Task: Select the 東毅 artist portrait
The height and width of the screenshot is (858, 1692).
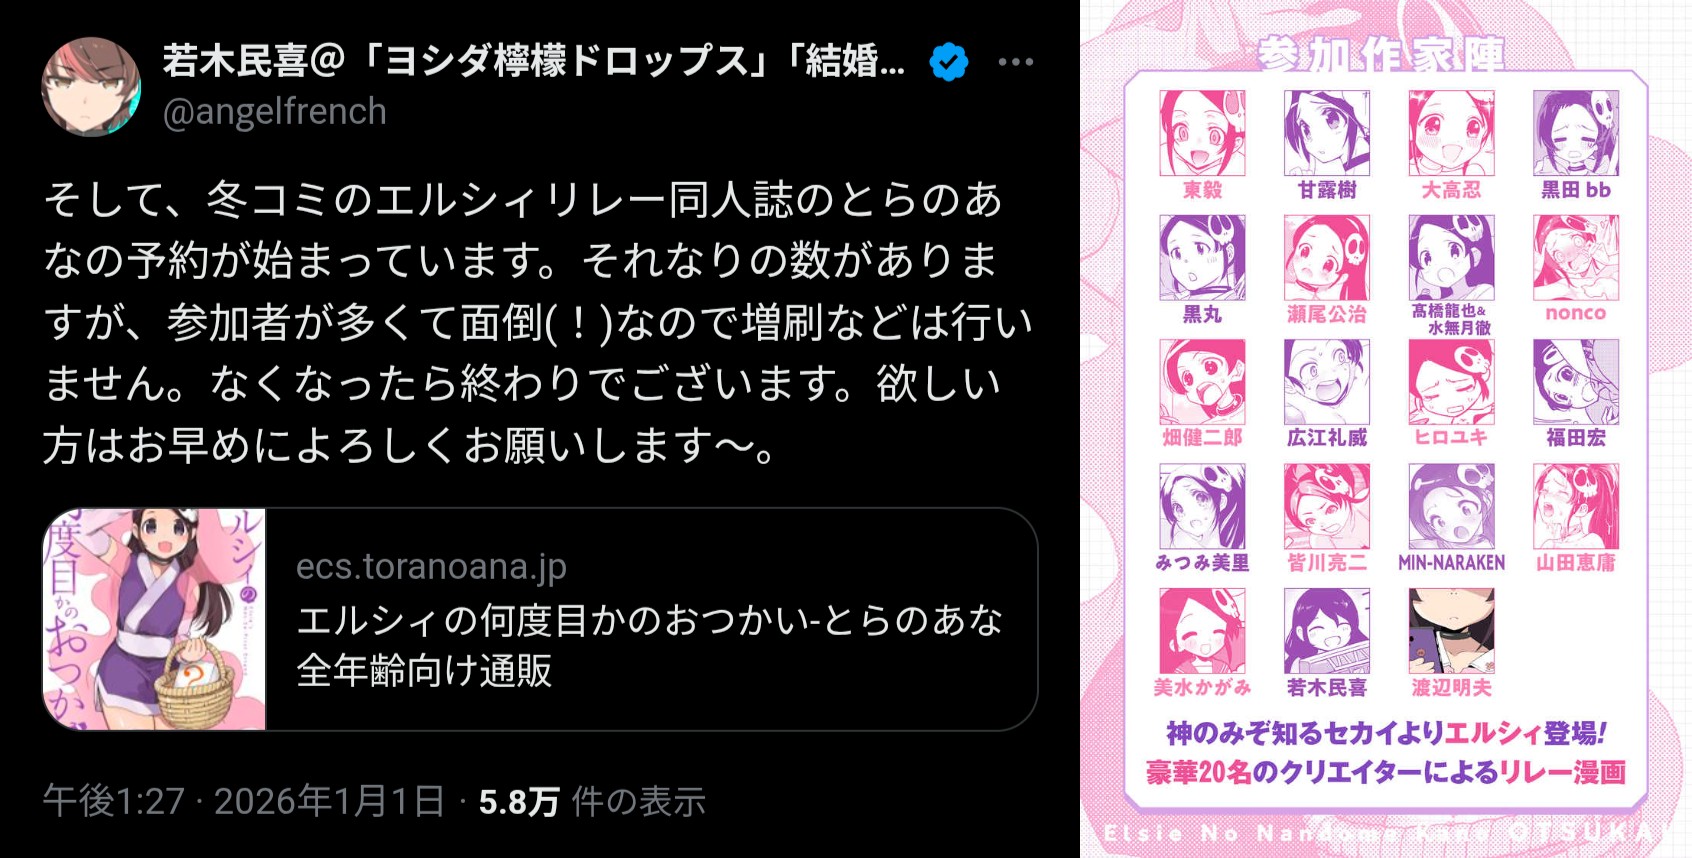Action: tap(1202, 133)
